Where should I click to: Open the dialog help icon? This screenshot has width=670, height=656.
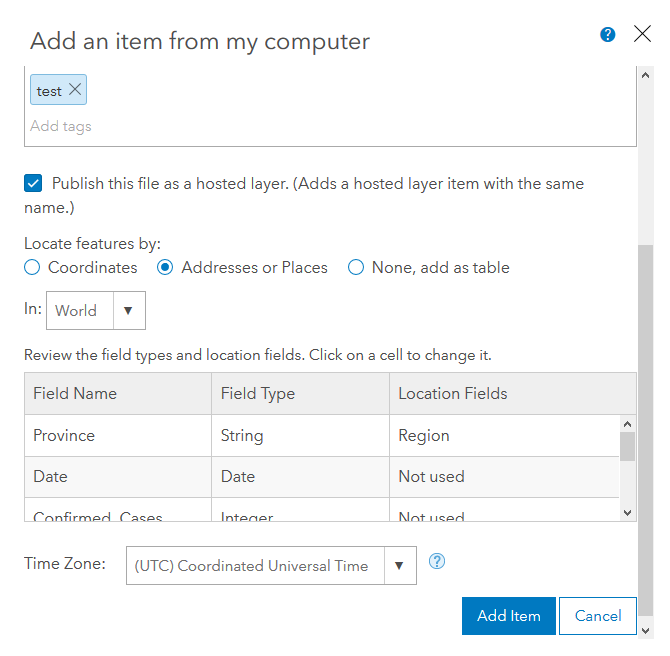click(608, 35)
